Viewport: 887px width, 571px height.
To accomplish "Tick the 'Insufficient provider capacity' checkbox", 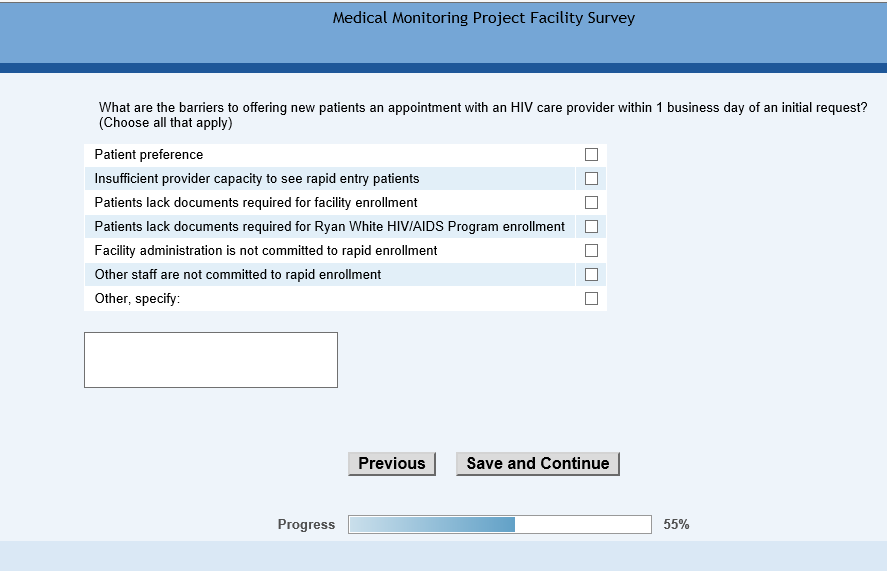I will tap(591, 179).
